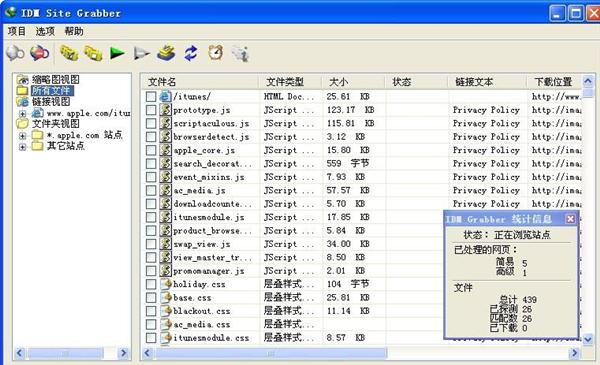Check the box for holiday.css

point(151,284)
